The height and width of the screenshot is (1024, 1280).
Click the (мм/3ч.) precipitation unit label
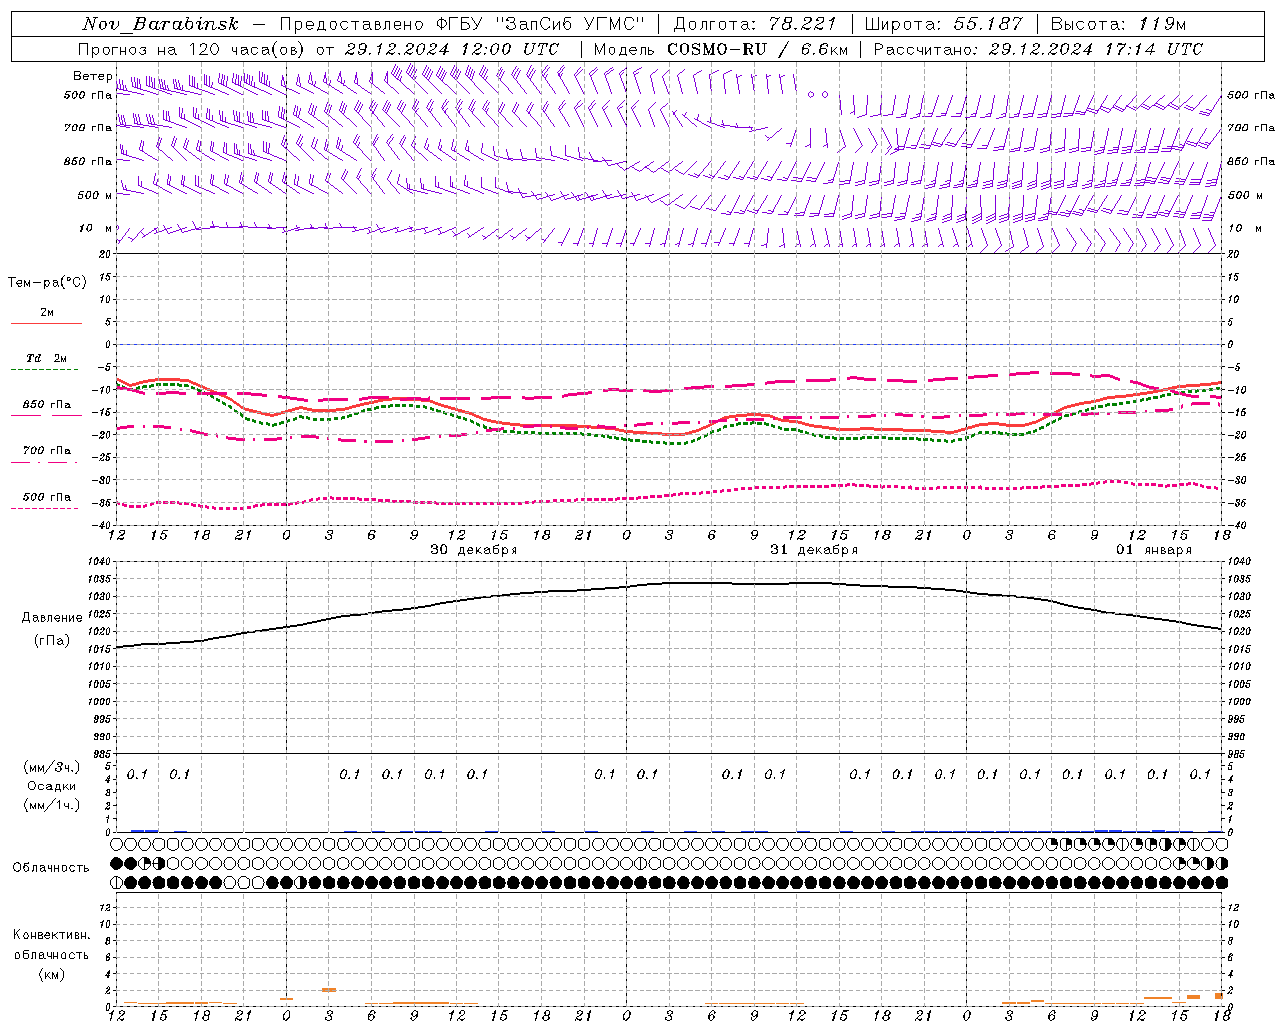click(51, 767)
